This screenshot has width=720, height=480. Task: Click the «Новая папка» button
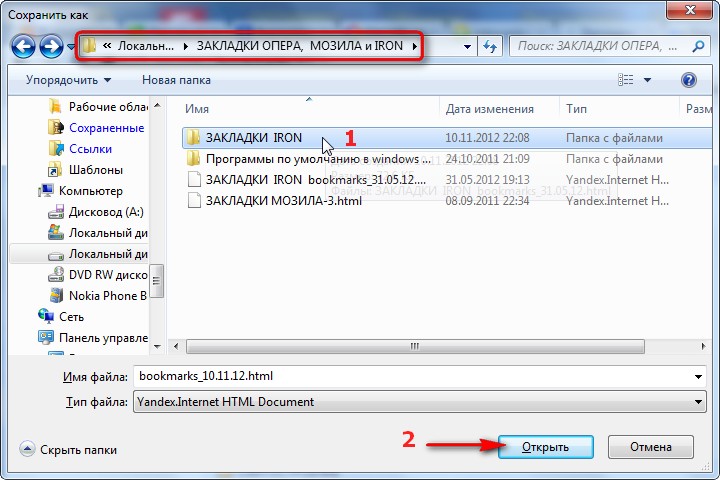pos(176,80)
